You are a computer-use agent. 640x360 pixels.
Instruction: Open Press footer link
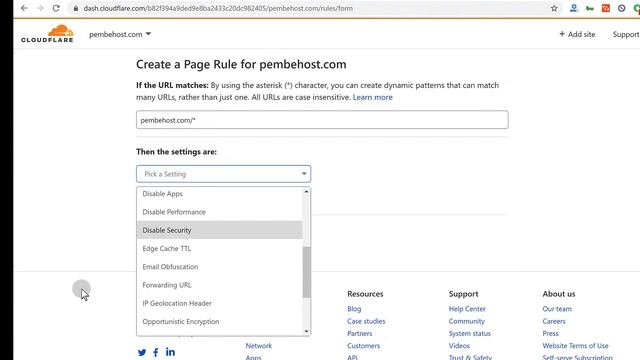click(550, 333)
